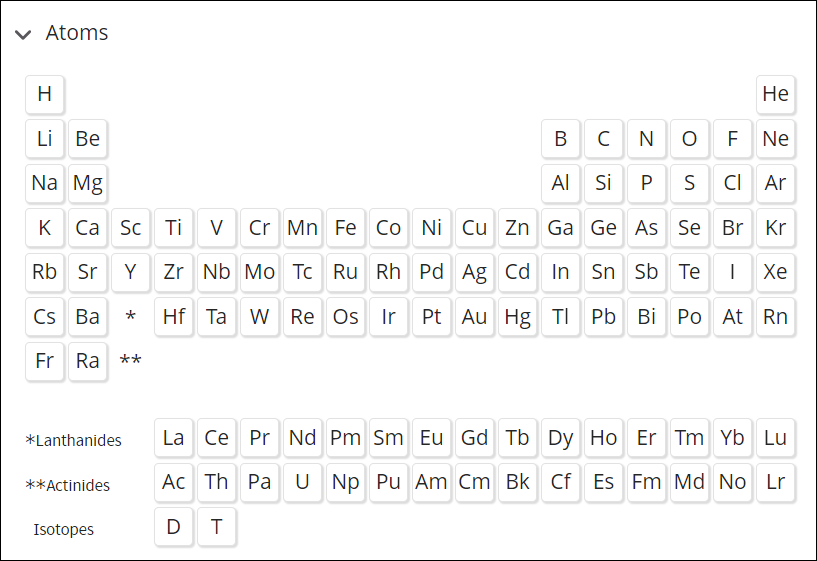Select the Lanthanum La element
The width and height of the screenshot is (817, 561).
[x=174, y=438]
